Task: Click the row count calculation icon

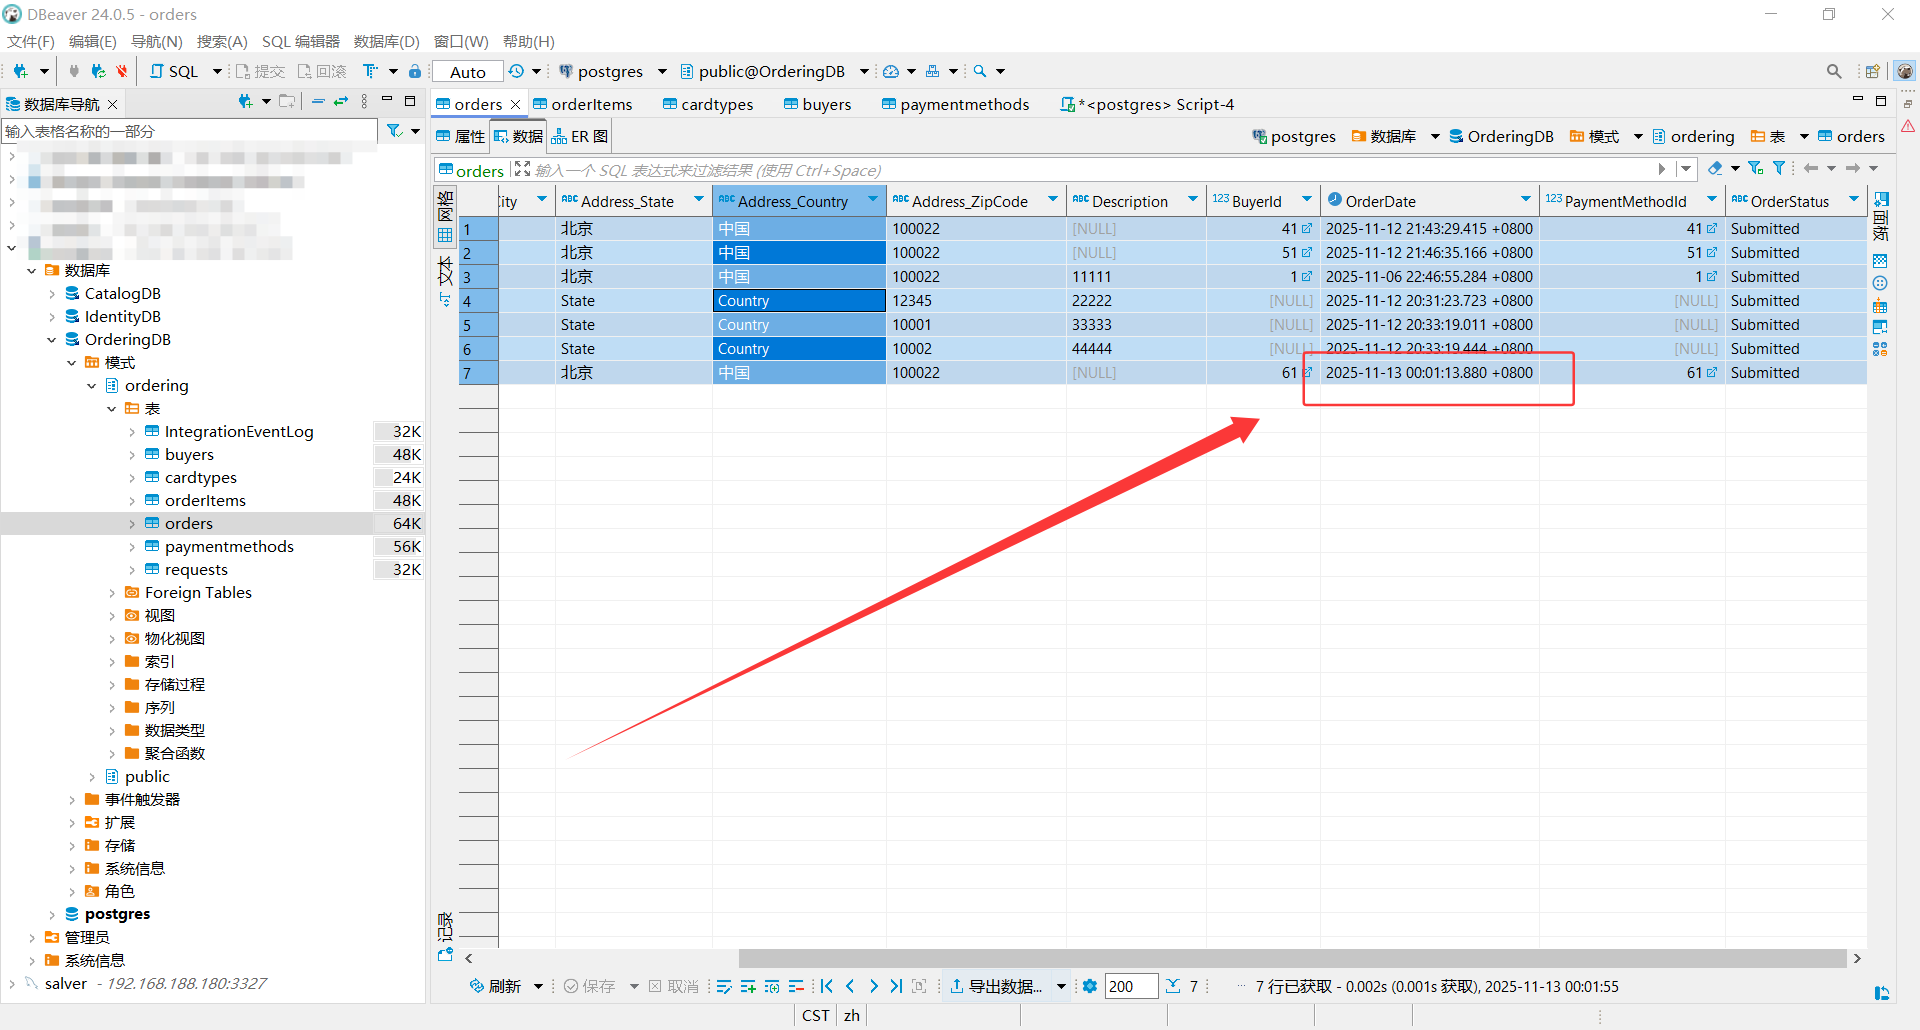Action: [1173, 986]
